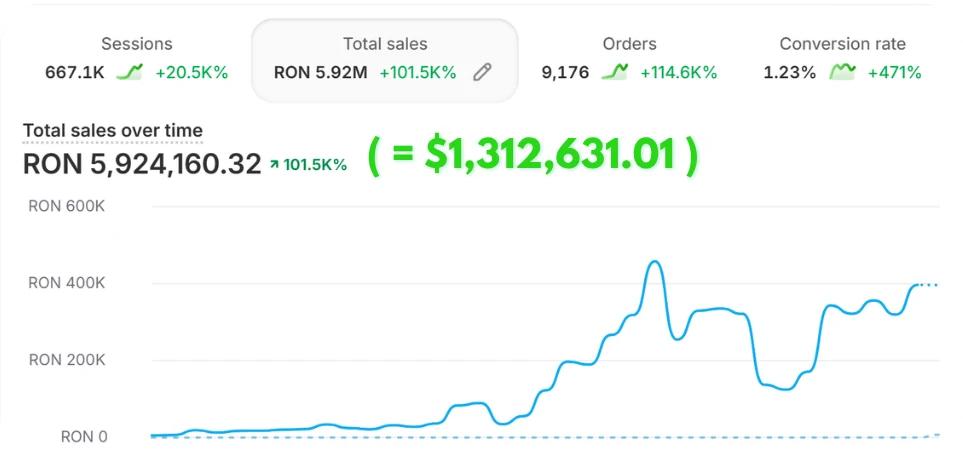Click the 667.1K sessions value

[x=75, y=72]
